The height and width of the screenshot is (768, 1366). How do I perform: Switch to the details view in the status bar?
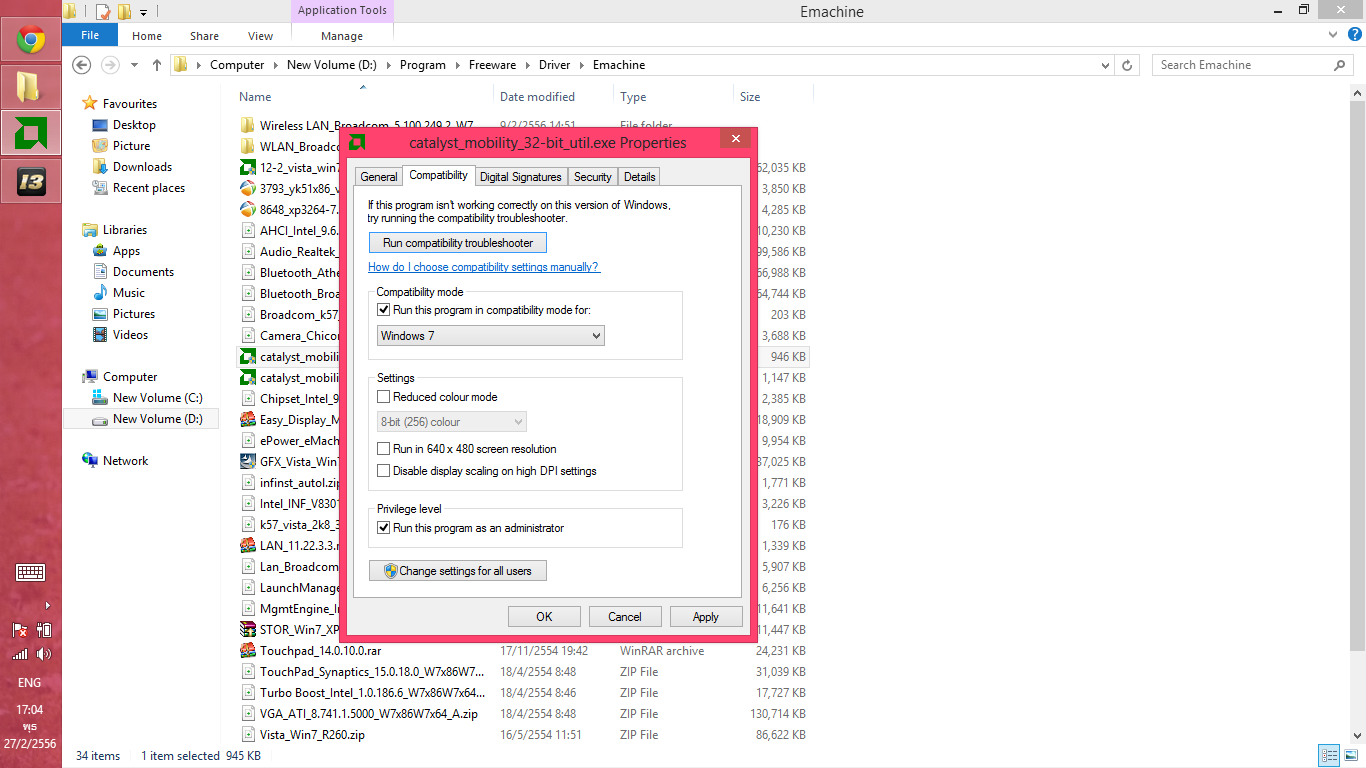click(x=1329, y=755)
